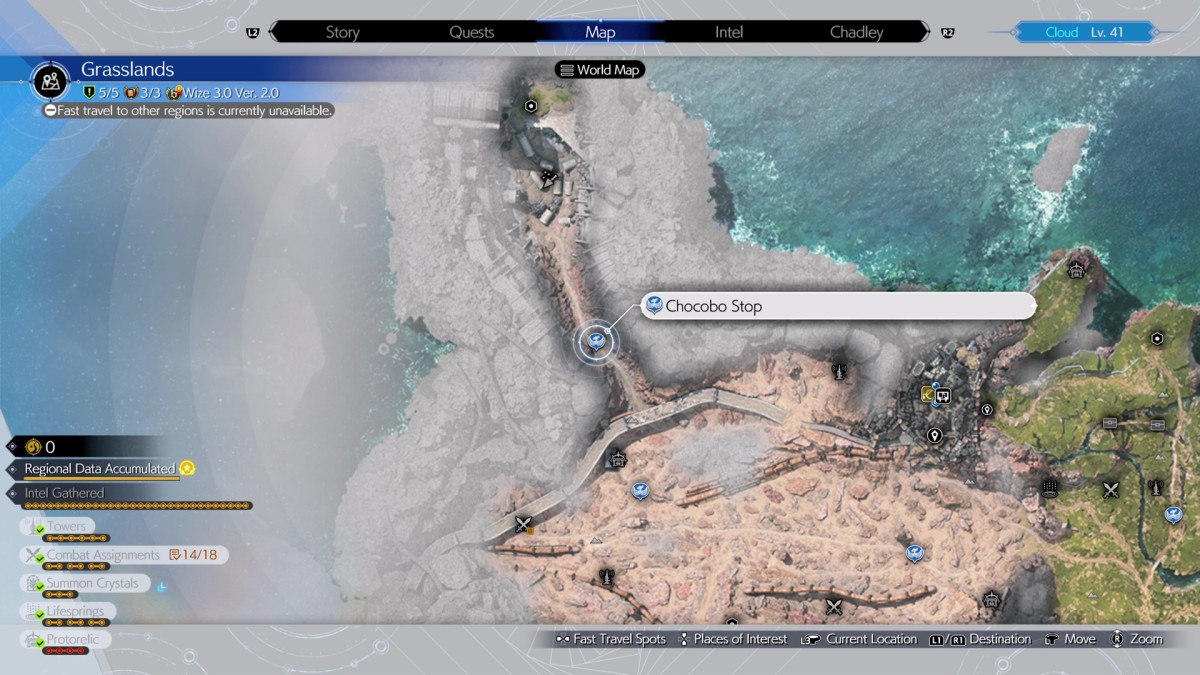The width and height of the screenshot is (1200, 675).
Task: Click Current Location in the bottom legend
Action: coord(859,639)
